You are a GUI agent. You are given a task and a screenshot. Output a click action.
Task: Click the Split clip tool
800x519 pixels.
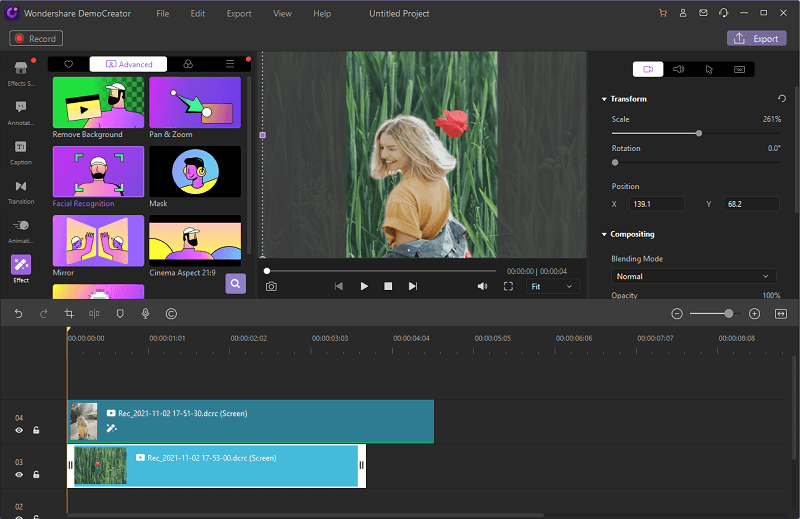coord(94,313)
